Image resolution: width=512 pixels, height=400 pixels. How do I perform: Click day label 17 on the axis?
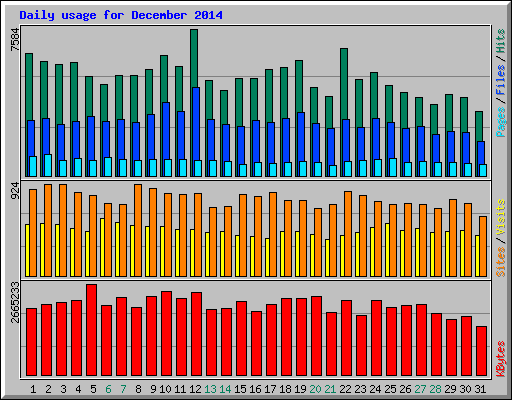[x=270, y=389]
